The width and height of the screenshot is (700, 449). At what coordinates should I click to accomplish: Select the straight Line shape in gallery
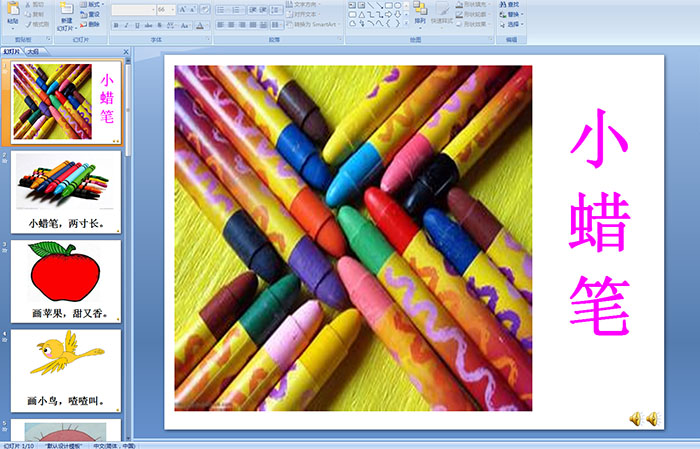coord(370,5)
